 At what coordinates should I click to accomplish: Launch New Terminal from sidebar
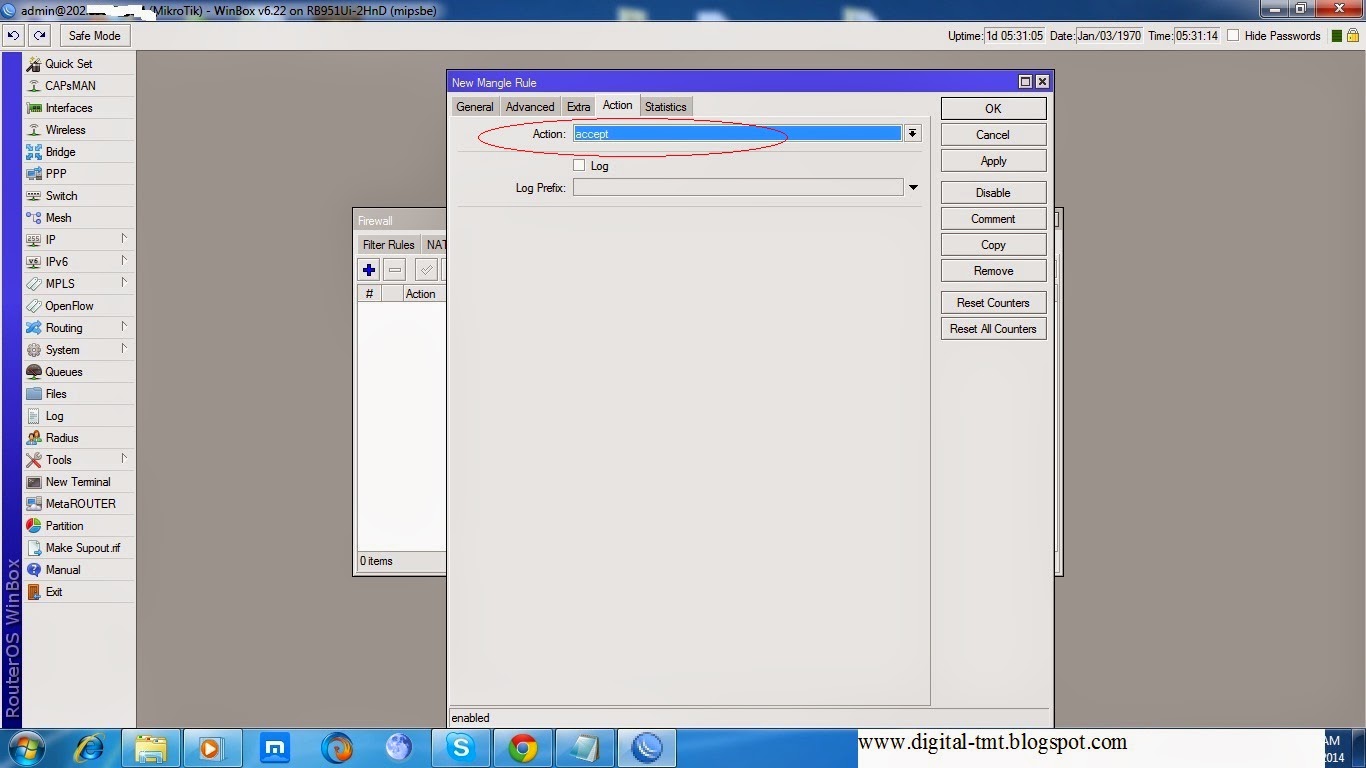[79, 482]
